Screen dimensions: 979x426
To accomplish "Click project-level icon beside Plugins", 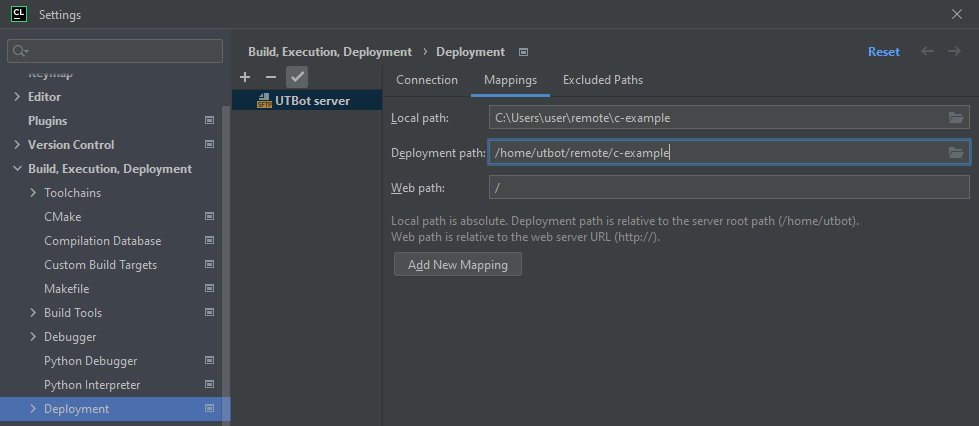I will [x=209, y=121].
